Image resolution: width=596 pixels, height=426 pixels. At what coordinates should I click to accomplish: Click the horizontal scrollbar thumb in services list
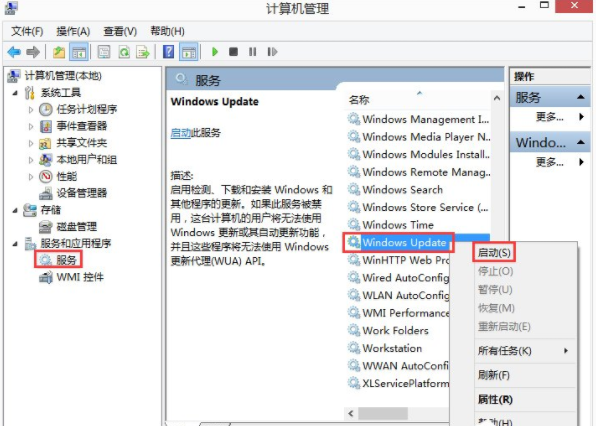pyautogui.click(x=383, y=413)
